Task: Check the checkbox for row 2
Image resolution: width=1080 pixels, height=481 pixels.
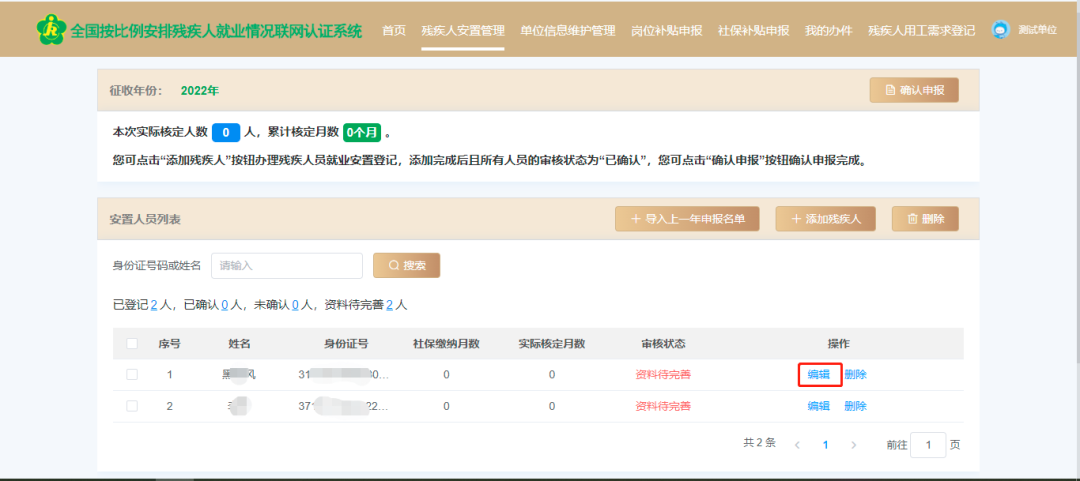Action: [132, 406]
